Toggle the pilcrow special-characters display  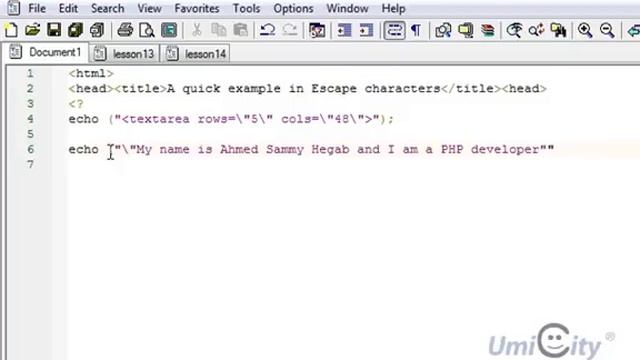(416, 30)
